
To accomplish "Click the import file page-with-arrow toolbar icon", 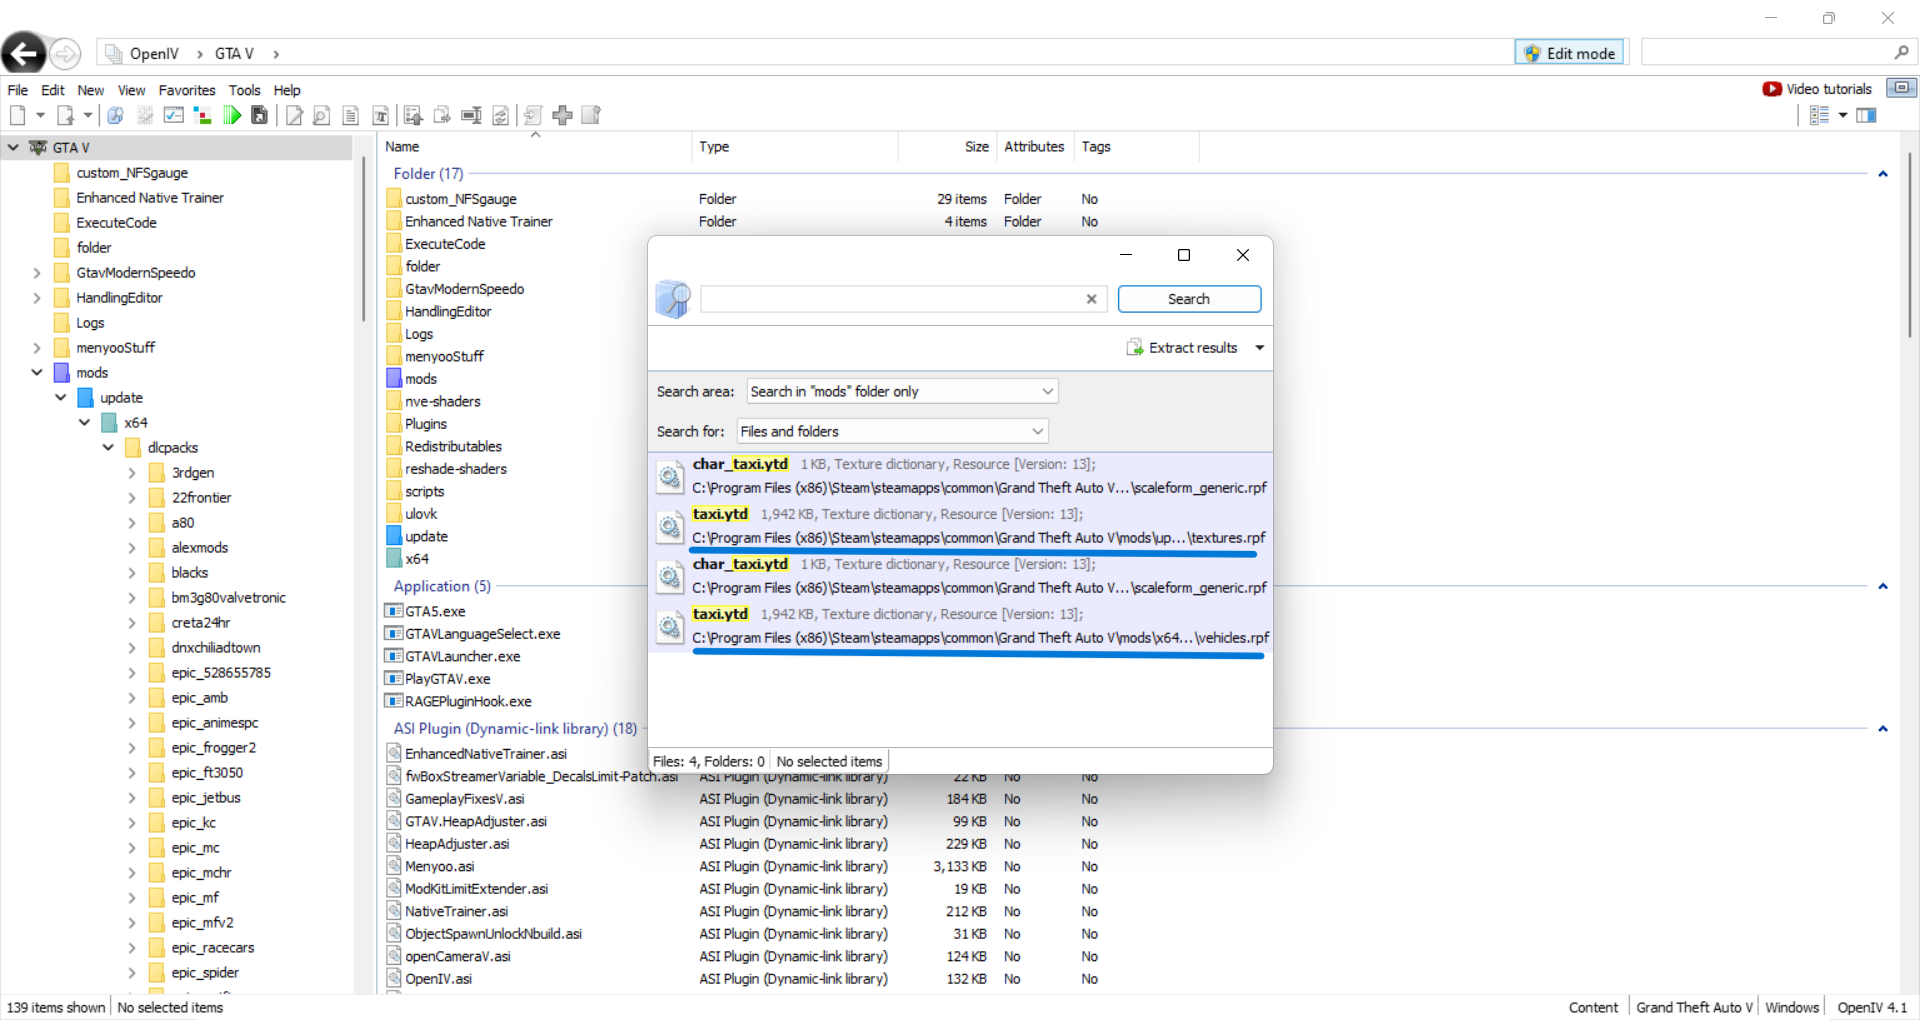I will pyautogui.click(x=65, y=115).
